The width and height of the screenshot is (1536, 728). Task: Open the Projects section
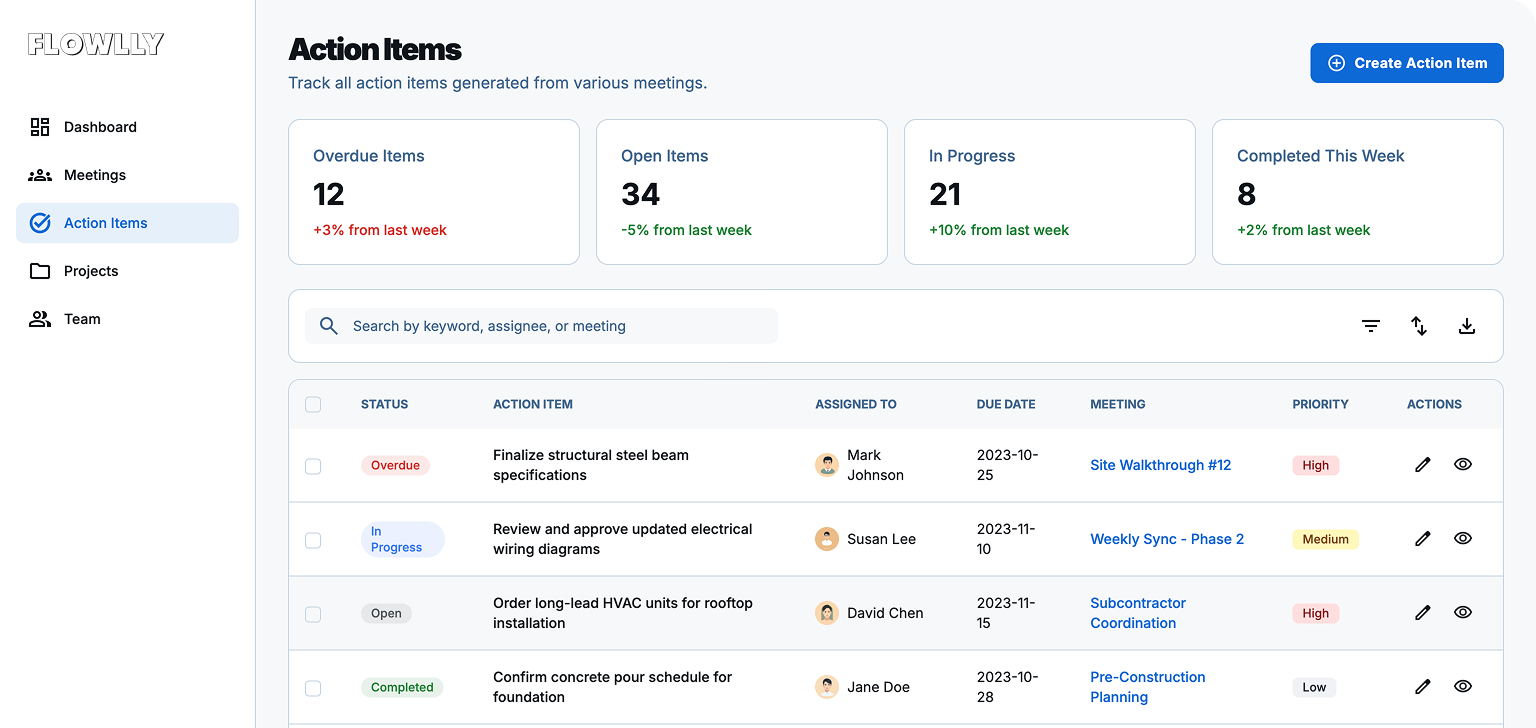[x=90, y=271]
